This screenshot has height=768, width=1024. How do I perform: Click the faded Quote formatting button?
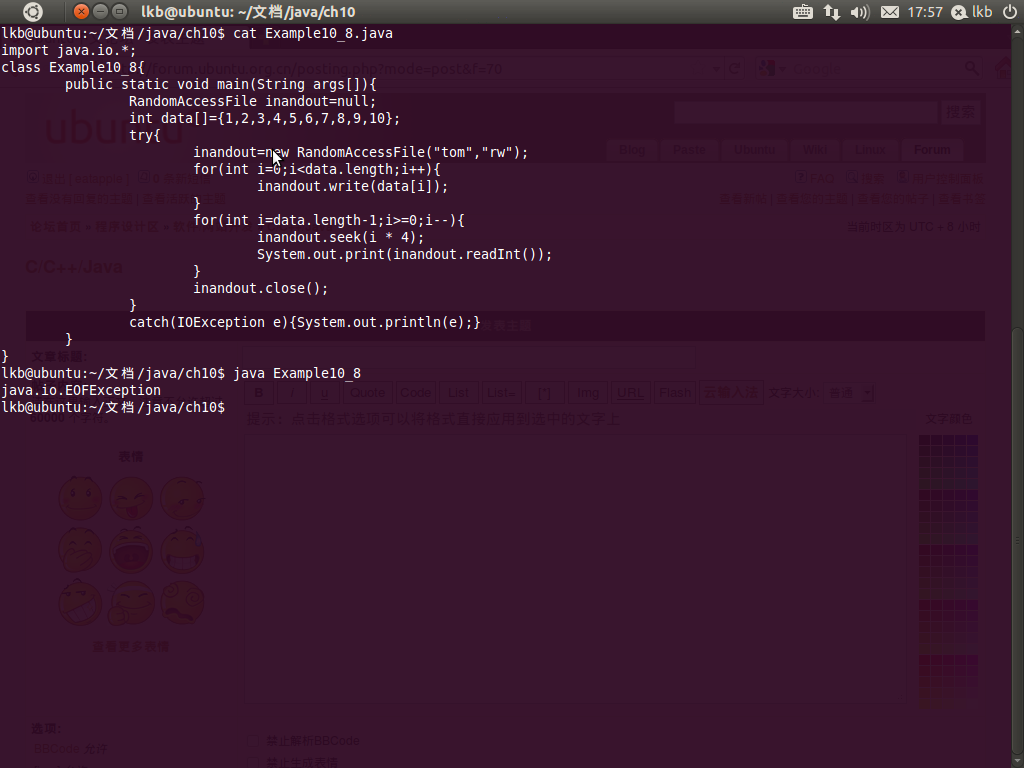point(367,393)
